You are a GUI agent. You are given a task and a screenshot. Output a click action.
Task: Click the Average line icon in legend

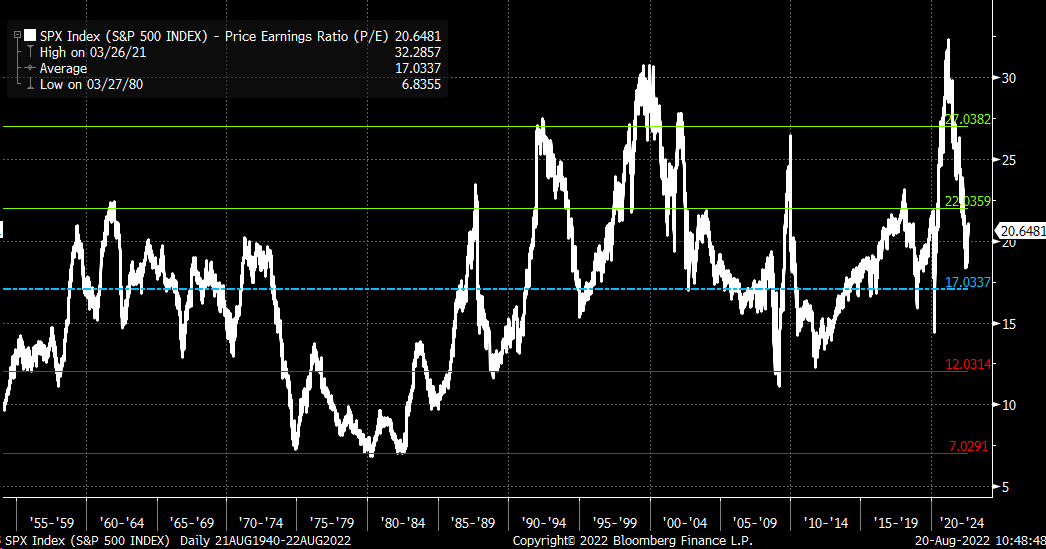pyautogui.click(x=29, y=68)
